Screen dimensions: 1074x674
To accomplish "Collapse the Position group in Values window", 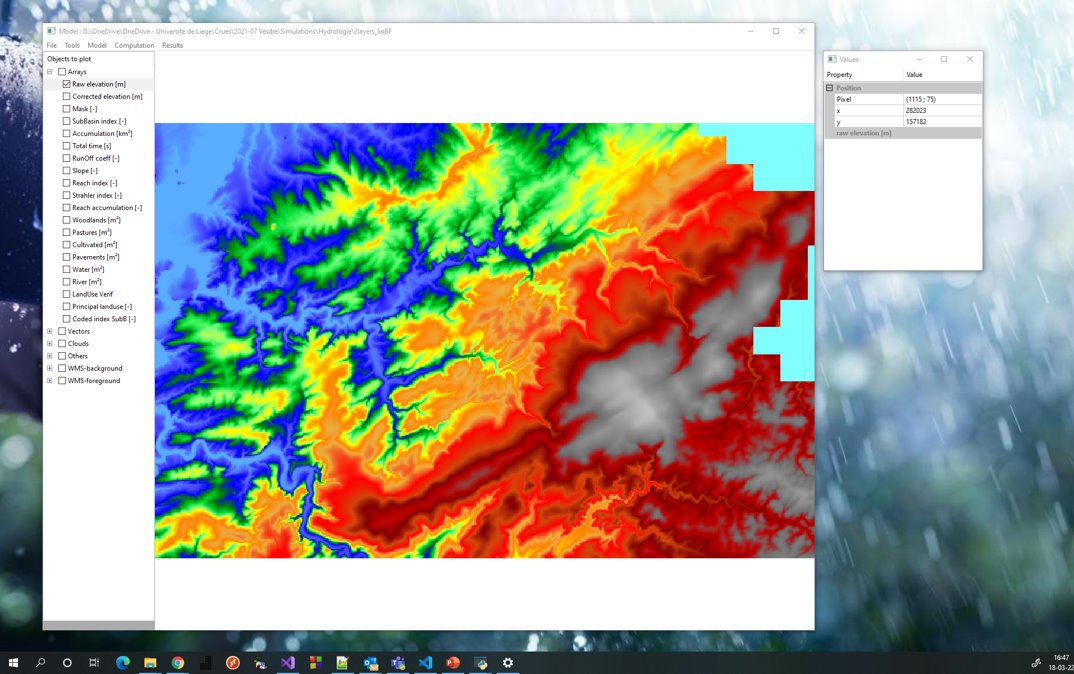I will (x=829, y=88).
